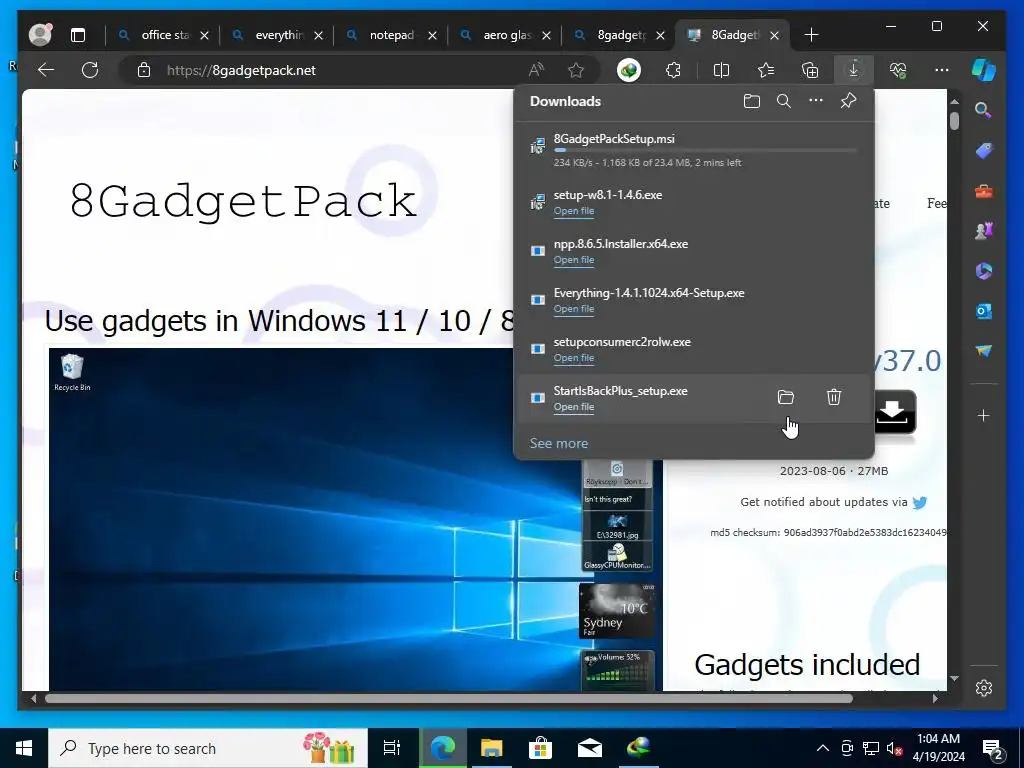Image resolution: width=1024 pixels, height=768 pixels.
Task: See more downloads
Action: coord(558,443)
